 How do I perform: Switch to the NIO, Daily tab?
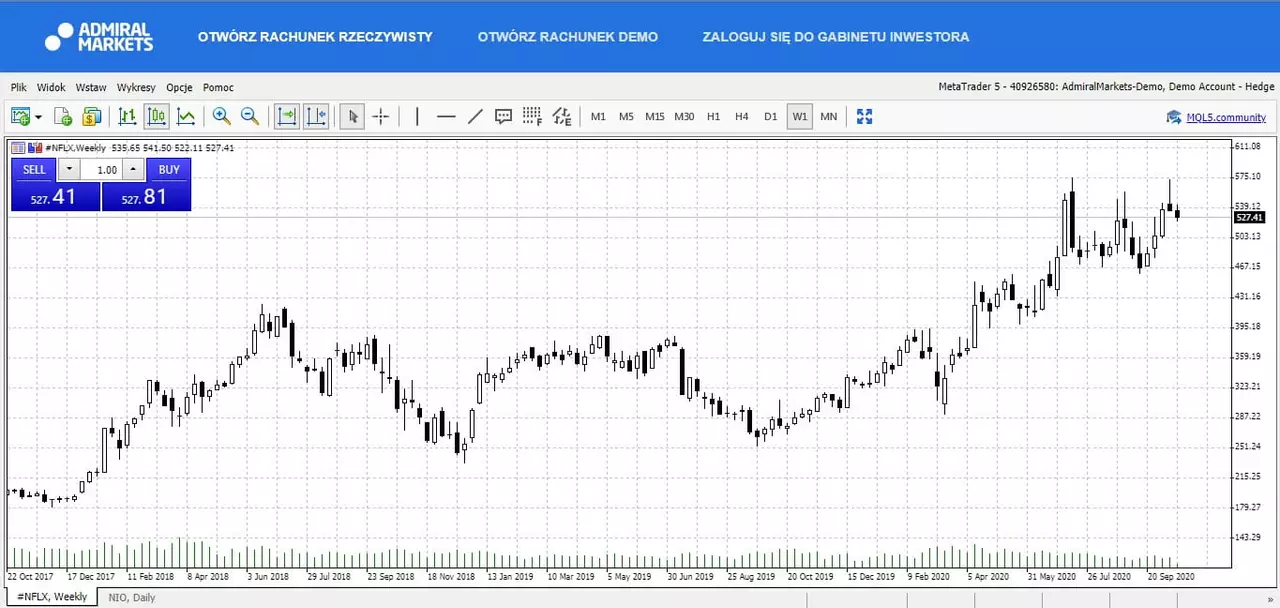(132, 597)
